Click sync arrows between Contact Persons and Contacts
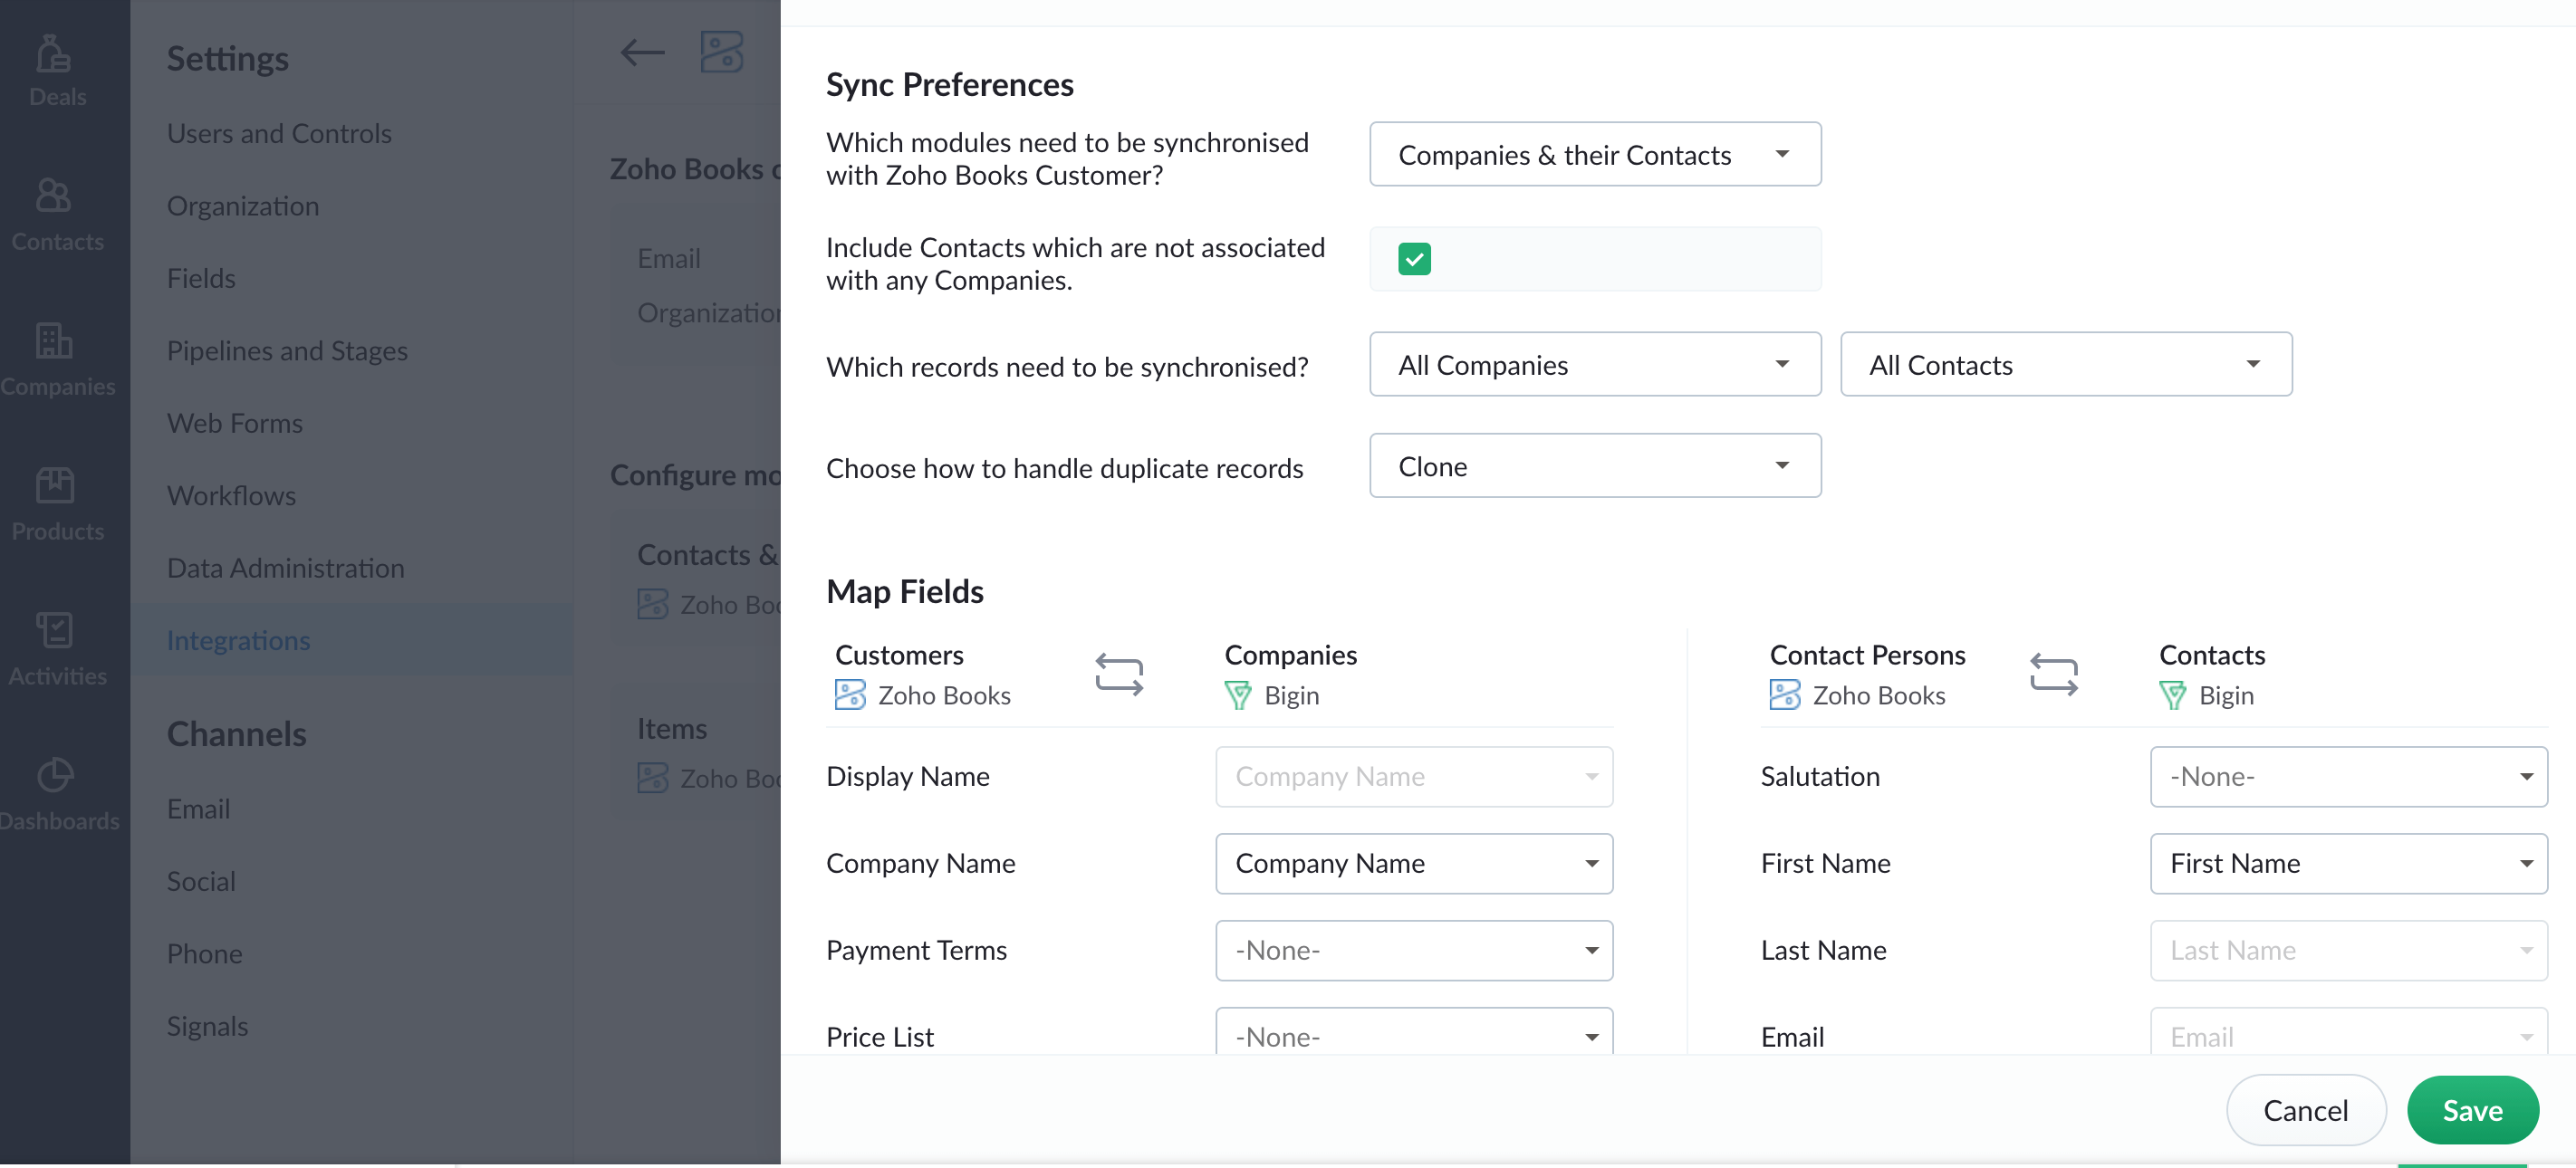Viewport: 2576px width, 1168px height. pos(2053,674)
